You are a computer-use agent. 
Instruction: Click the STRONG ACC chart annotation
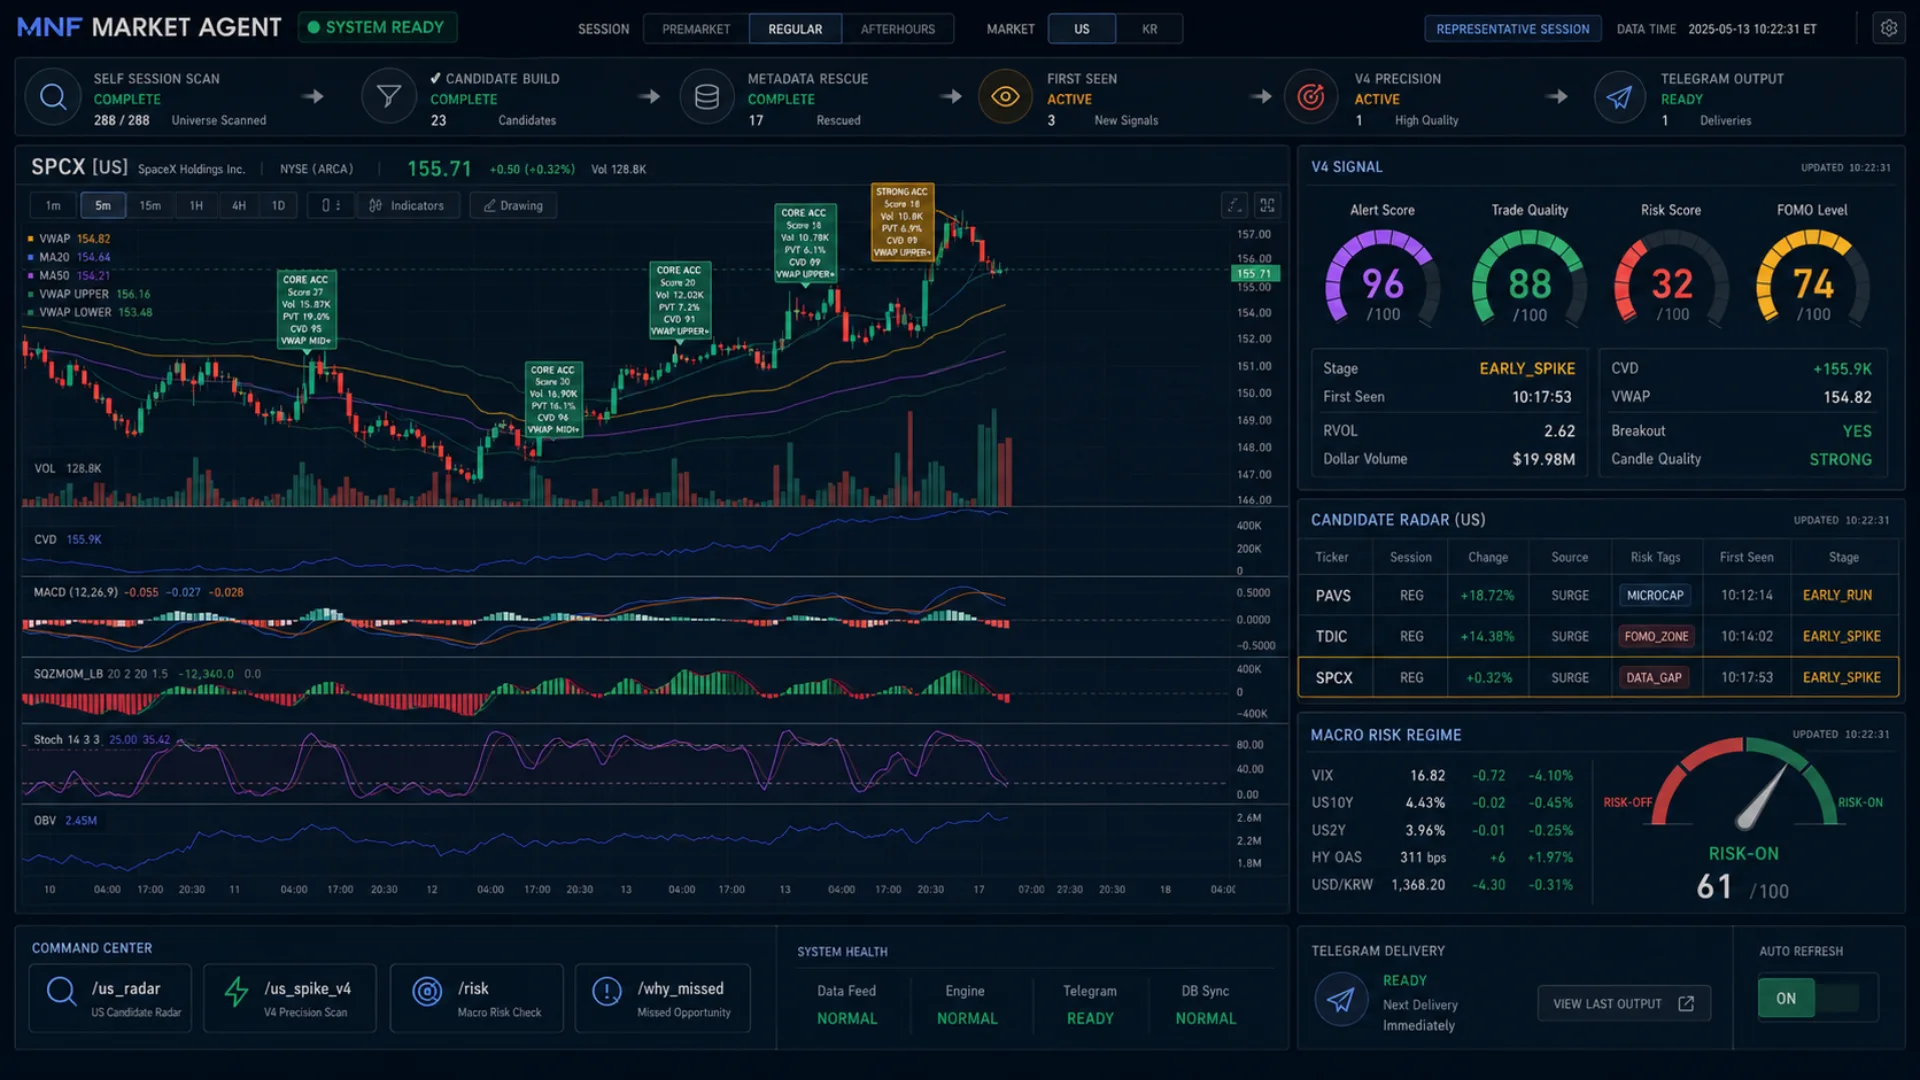(902, 222)
